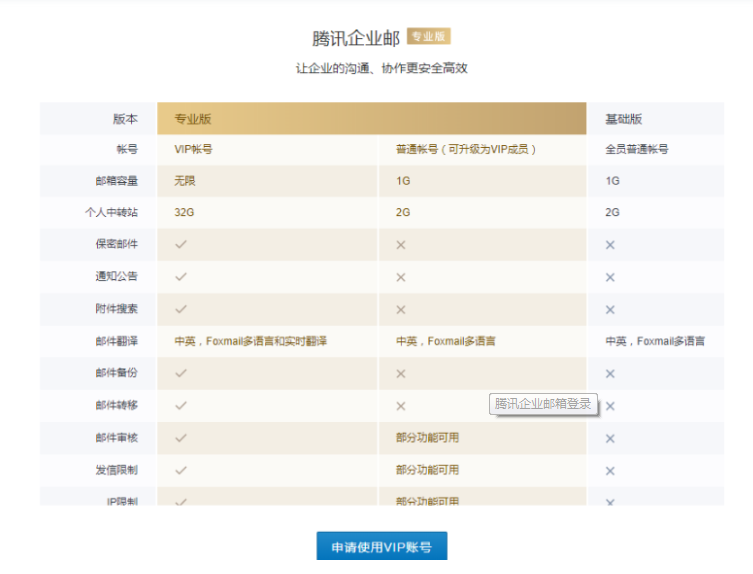Click the 腾讯企业邮箱登录 tooltip
This screenshot has height=574, width=753.
point(543,404)
